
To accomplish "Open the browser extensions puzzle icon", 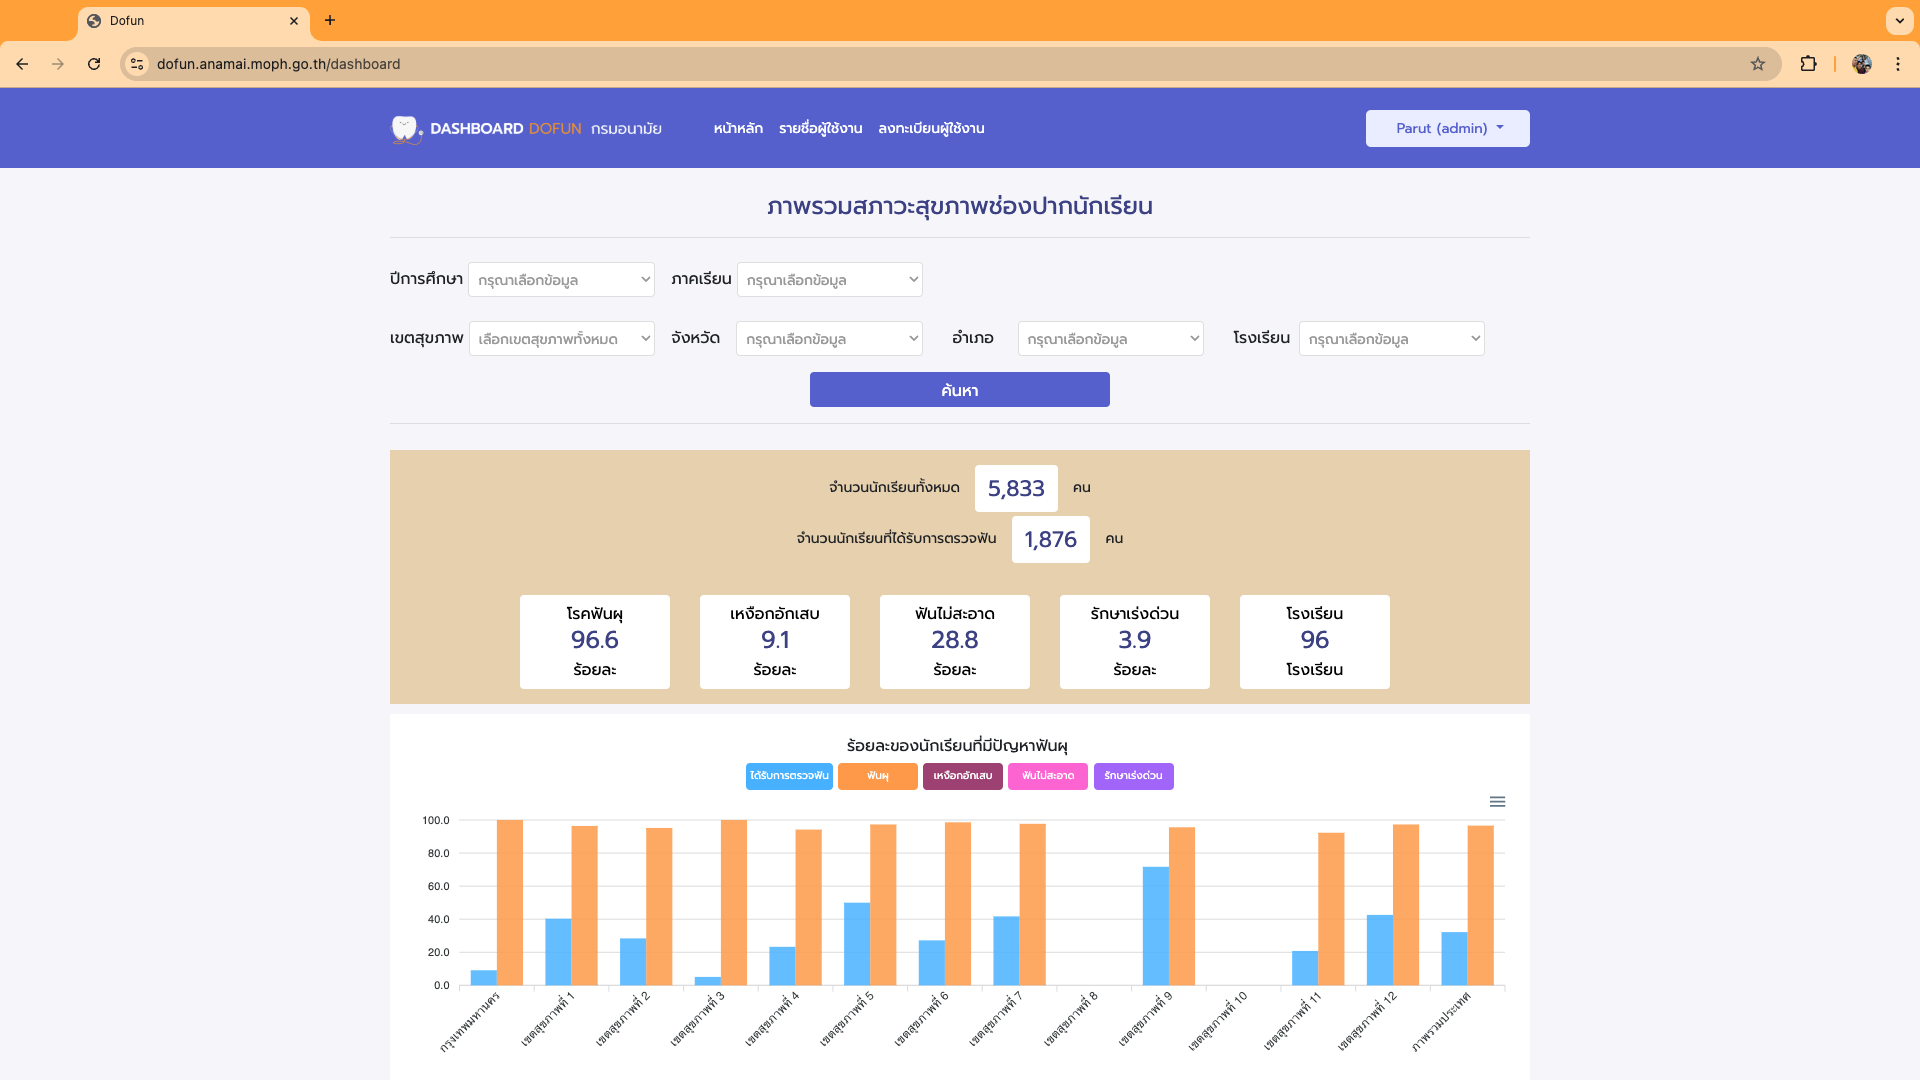I will 1808,64.
